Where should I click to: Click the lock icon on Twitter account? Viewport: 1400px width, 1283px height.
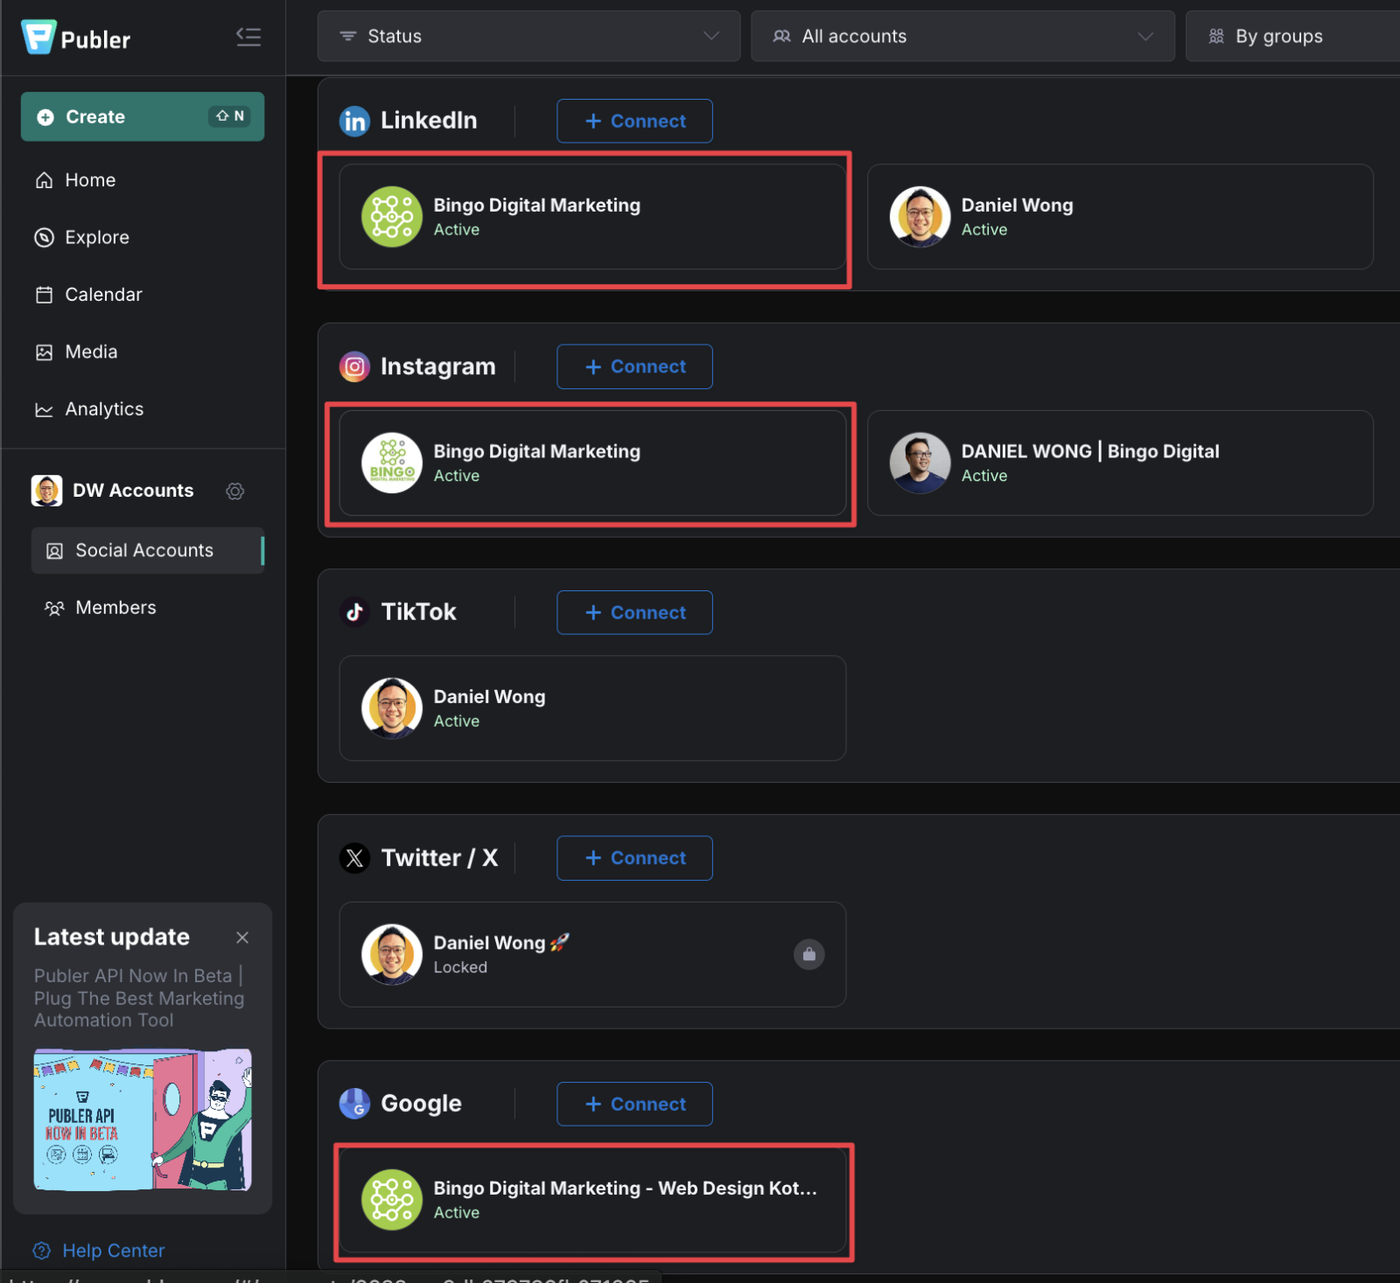809,955
